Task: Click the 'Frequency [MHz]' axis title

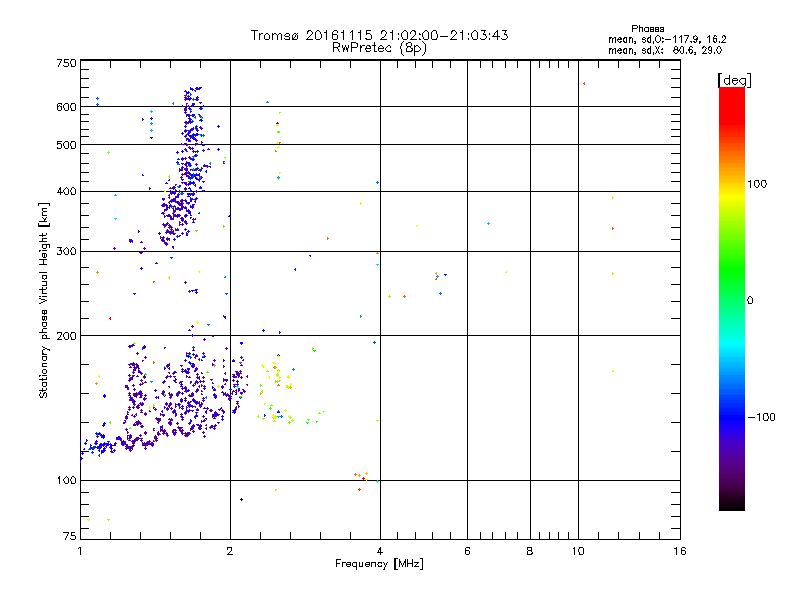Action: (x=379, y=564)
